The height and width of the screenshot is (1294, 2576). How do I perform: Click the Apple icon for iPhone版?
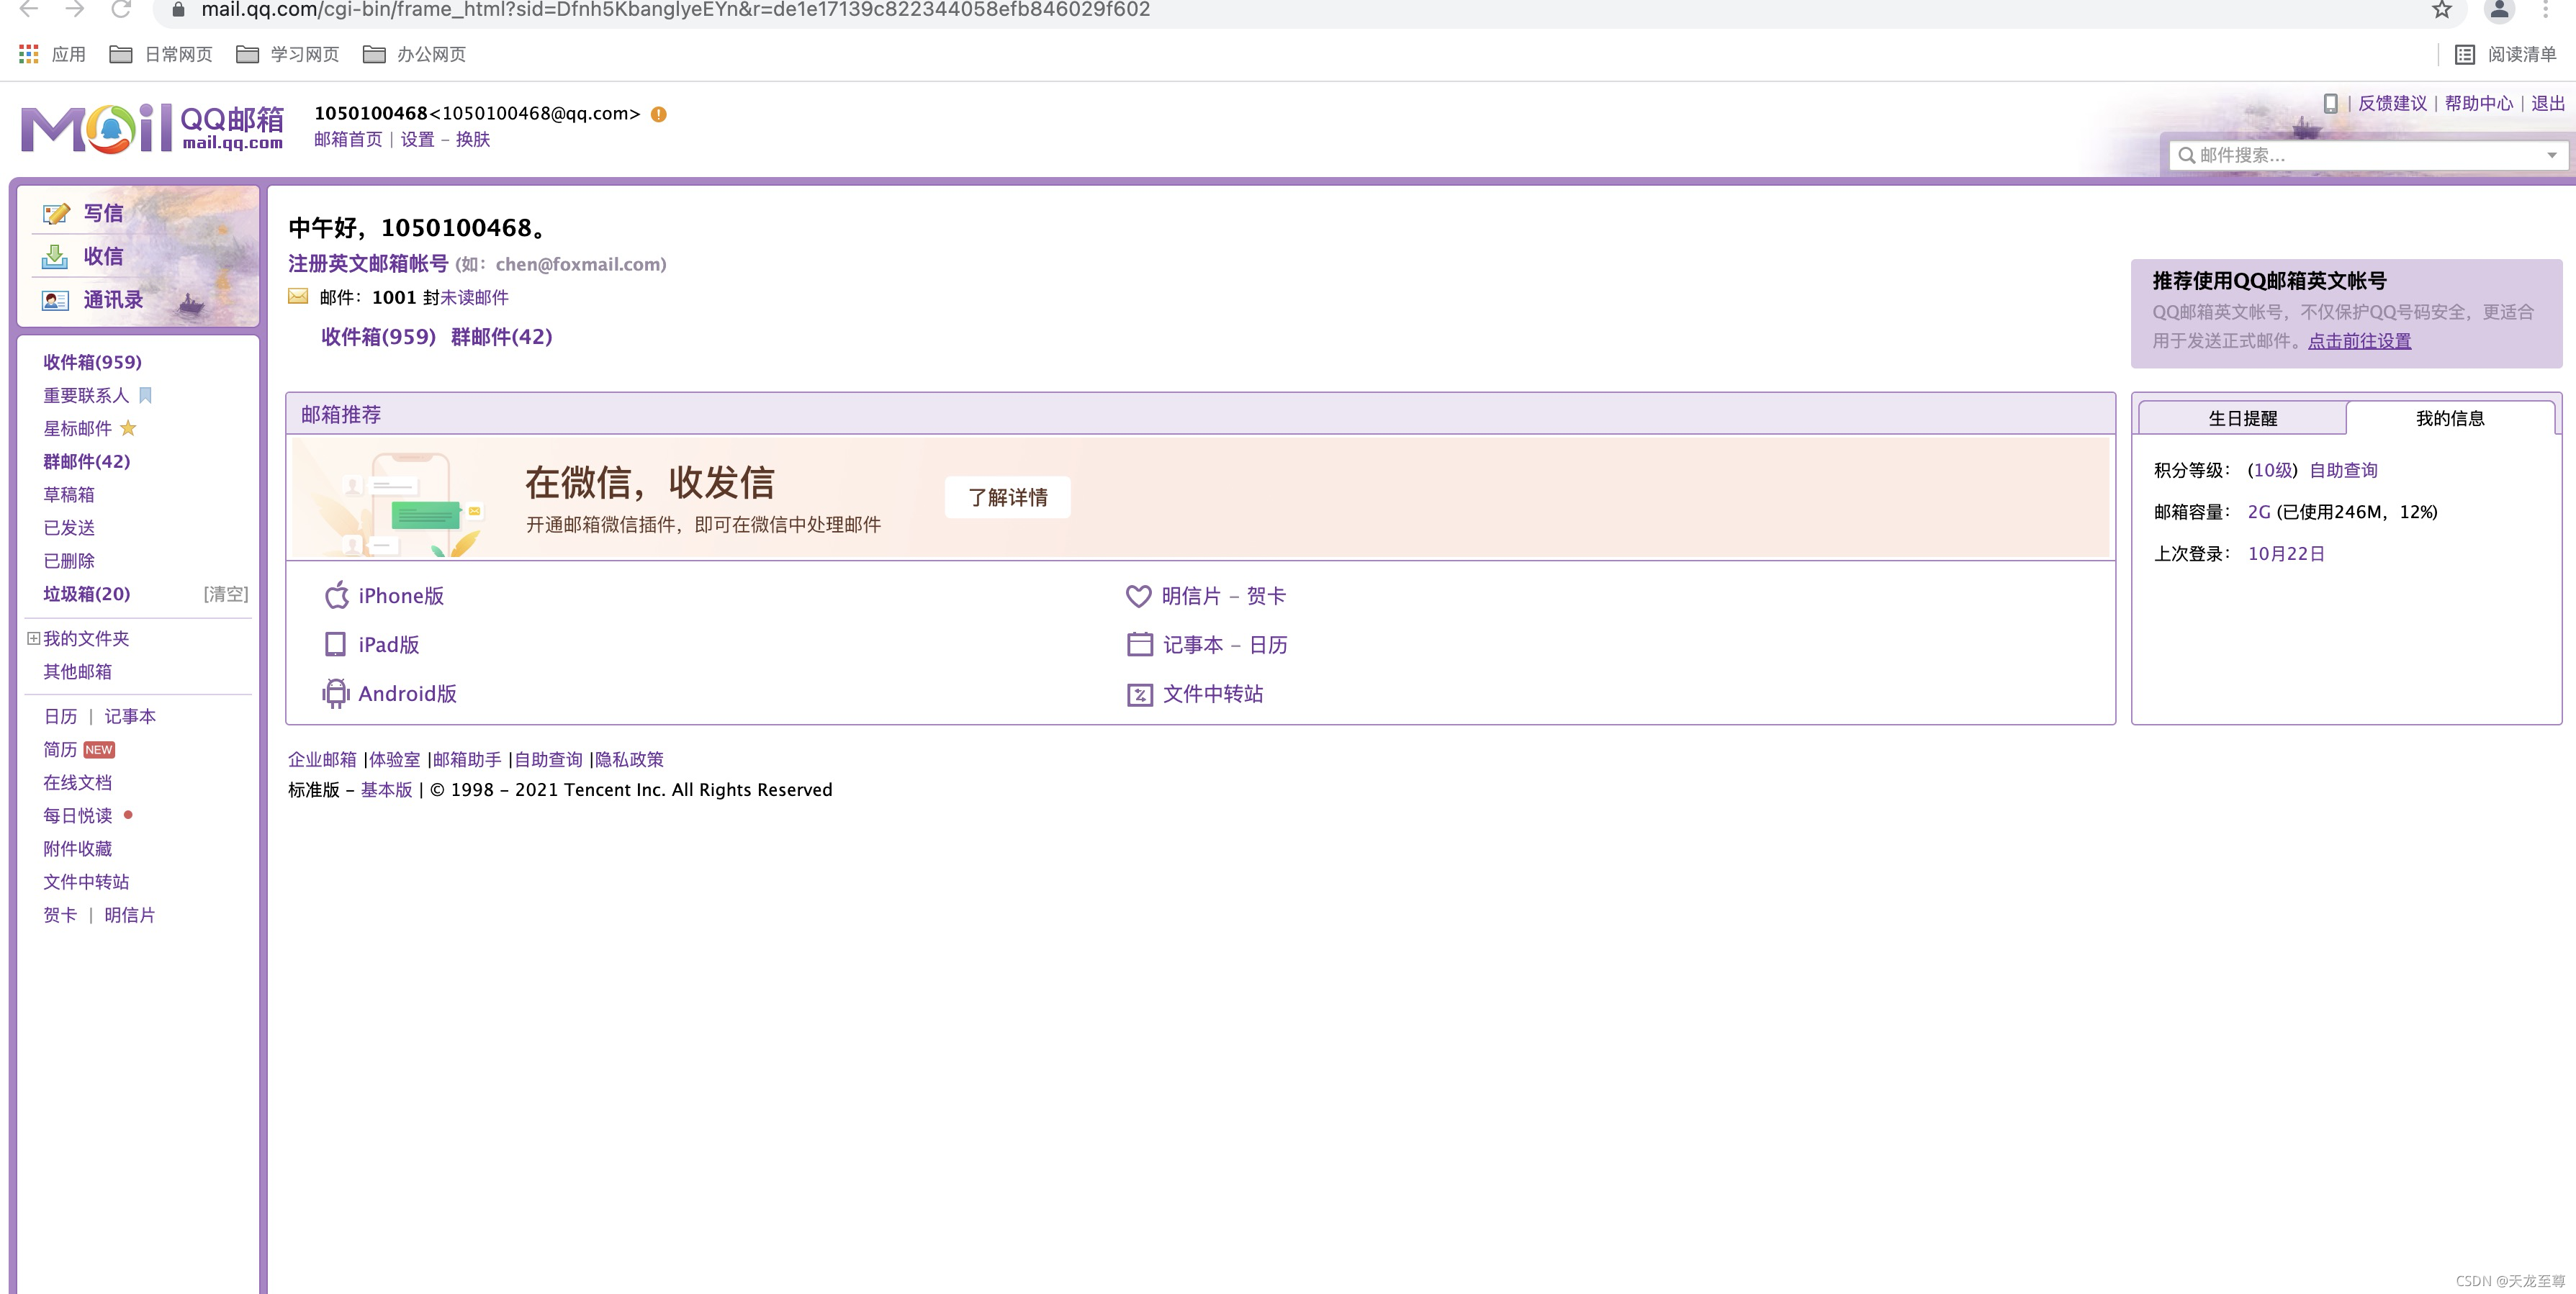tap(336, 596)
